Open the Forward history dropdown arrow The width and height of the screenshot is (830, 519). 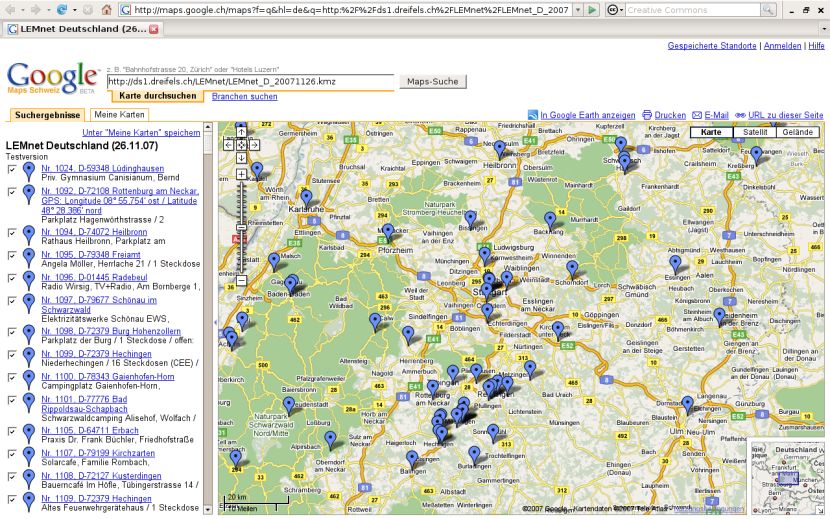48,10
